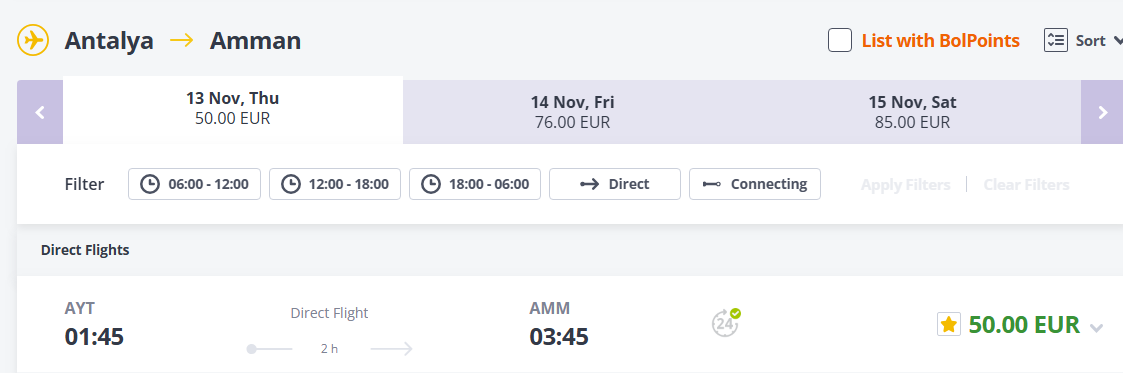
Task: Click the yellow arrow between Antalya and Amman
Action: [182, 40]
